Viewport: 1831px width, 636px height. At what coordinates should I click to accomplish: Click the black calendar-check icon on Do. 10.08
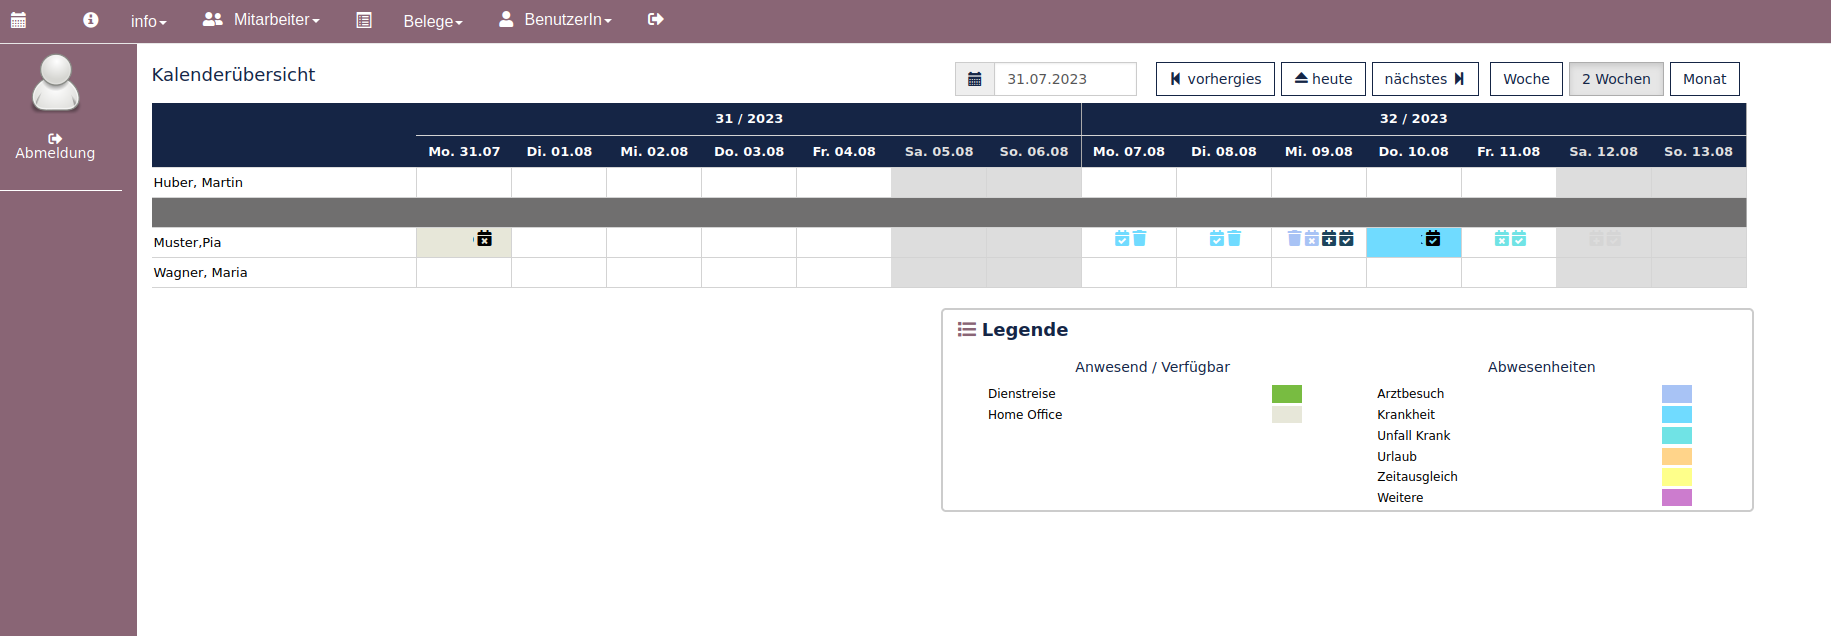(1433, 238)
